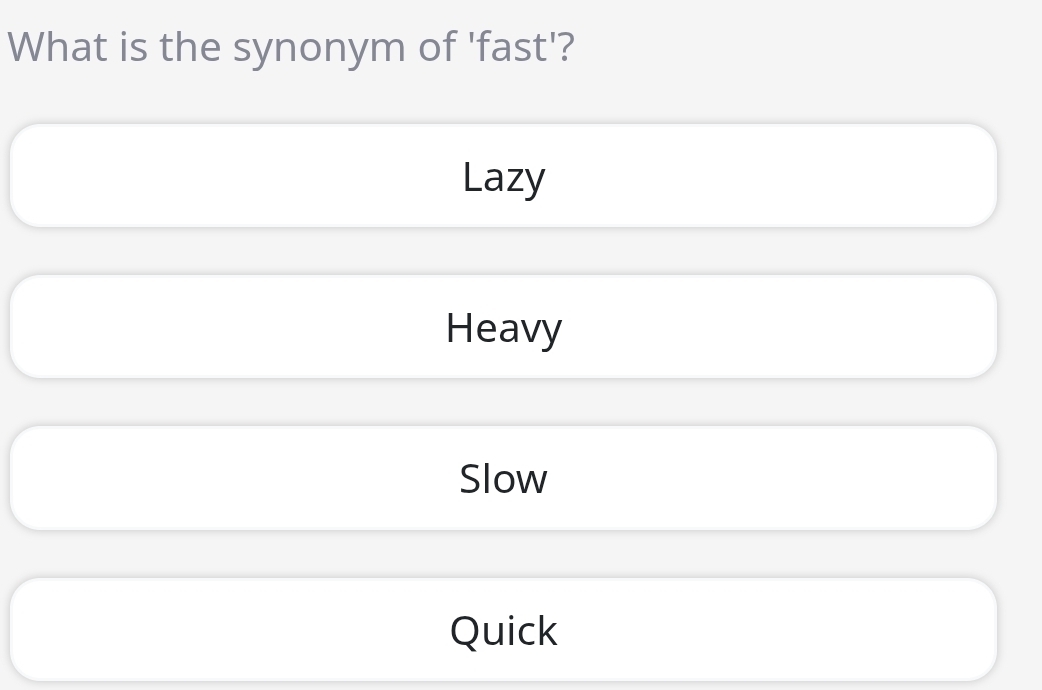Click the word 'Heavy' in its card
The width and height of the screenshot is (1042, 690).
(x=503, y=328)
